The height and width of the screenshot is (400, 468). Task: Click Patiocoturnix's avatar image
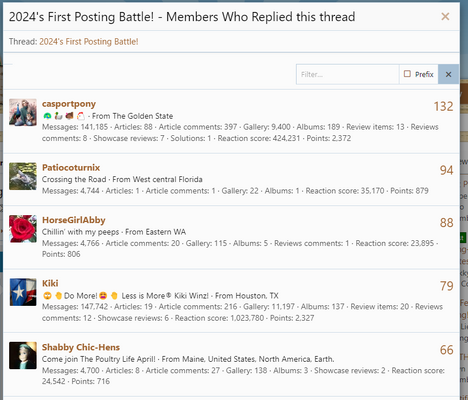(23, 176)
